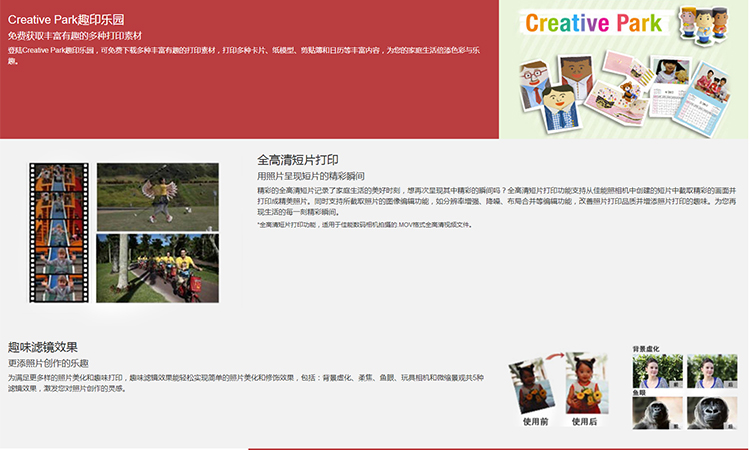Click the three paper figurine characters icon
The image size is (750, 450).
(x=704, y=25)
